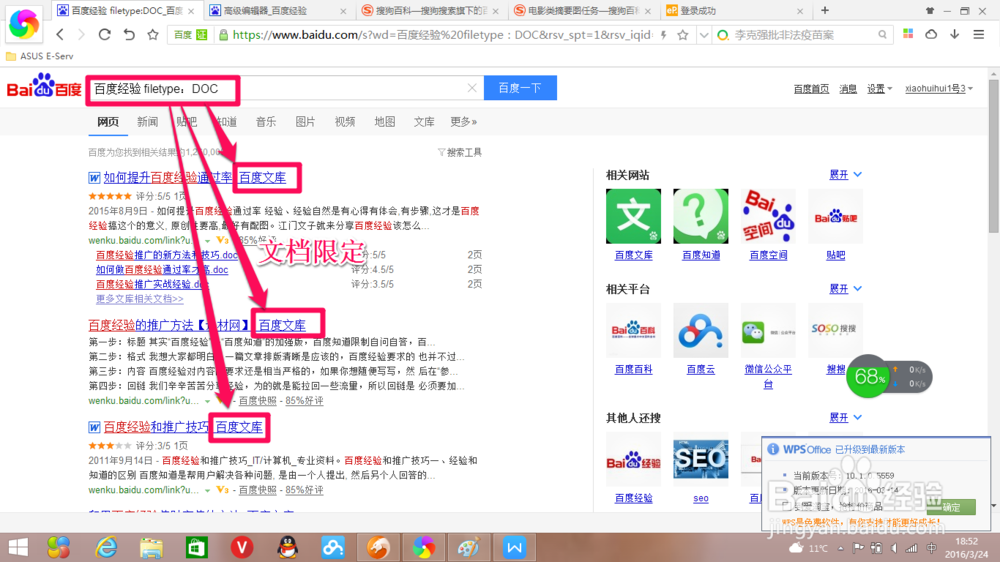This screenshot has width=1000, height=562.
Task: Open the xiaohuihui1号3 account dropdown
Action: coord(939,89)
